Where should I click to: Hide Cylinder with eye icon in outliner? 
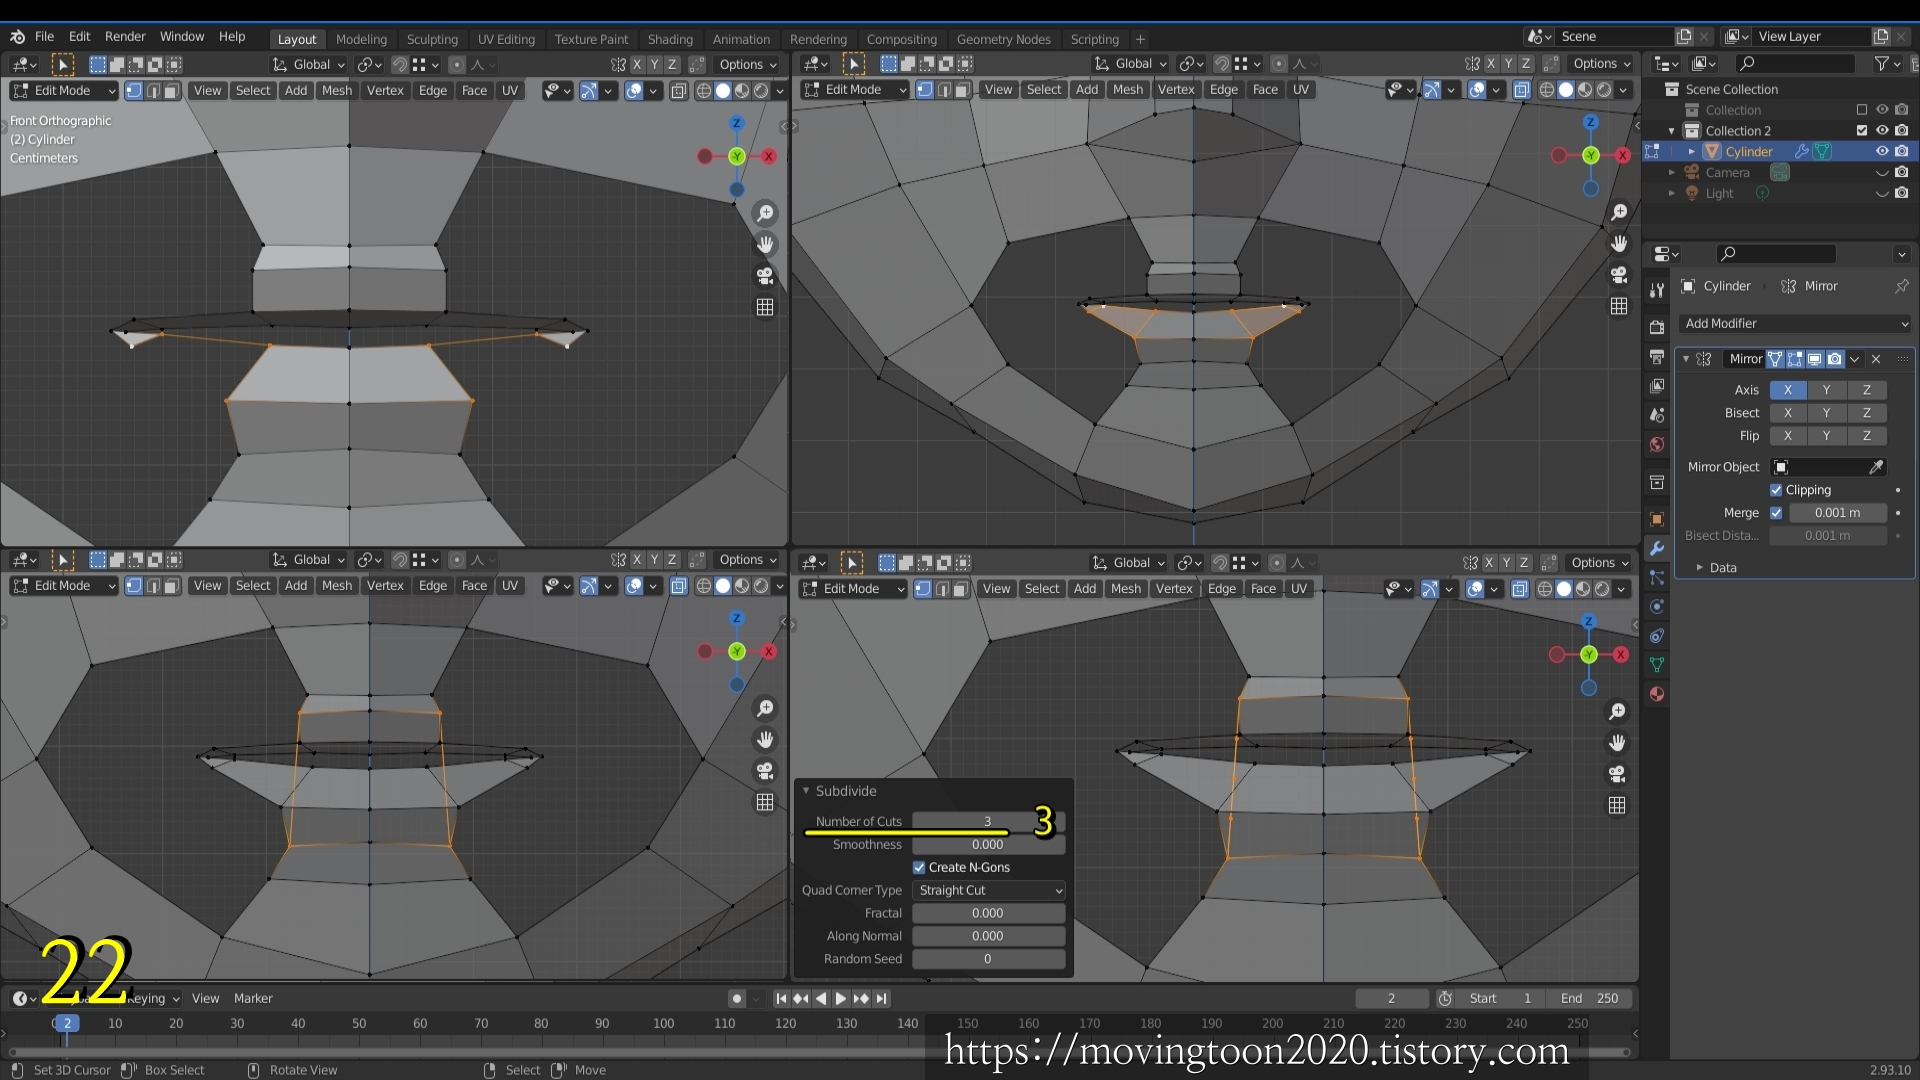coord(1882,151)
